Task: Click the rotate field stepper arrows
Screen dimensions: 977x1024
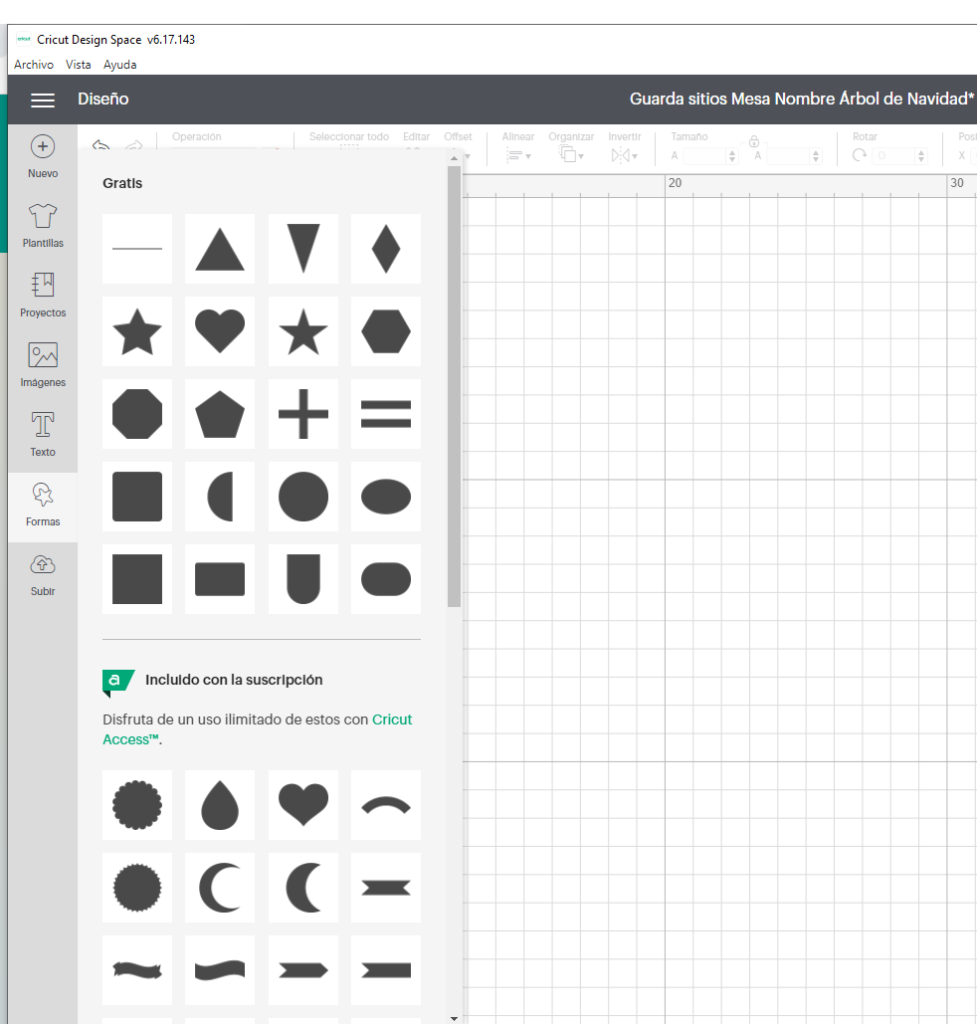Action: (921, 155)
